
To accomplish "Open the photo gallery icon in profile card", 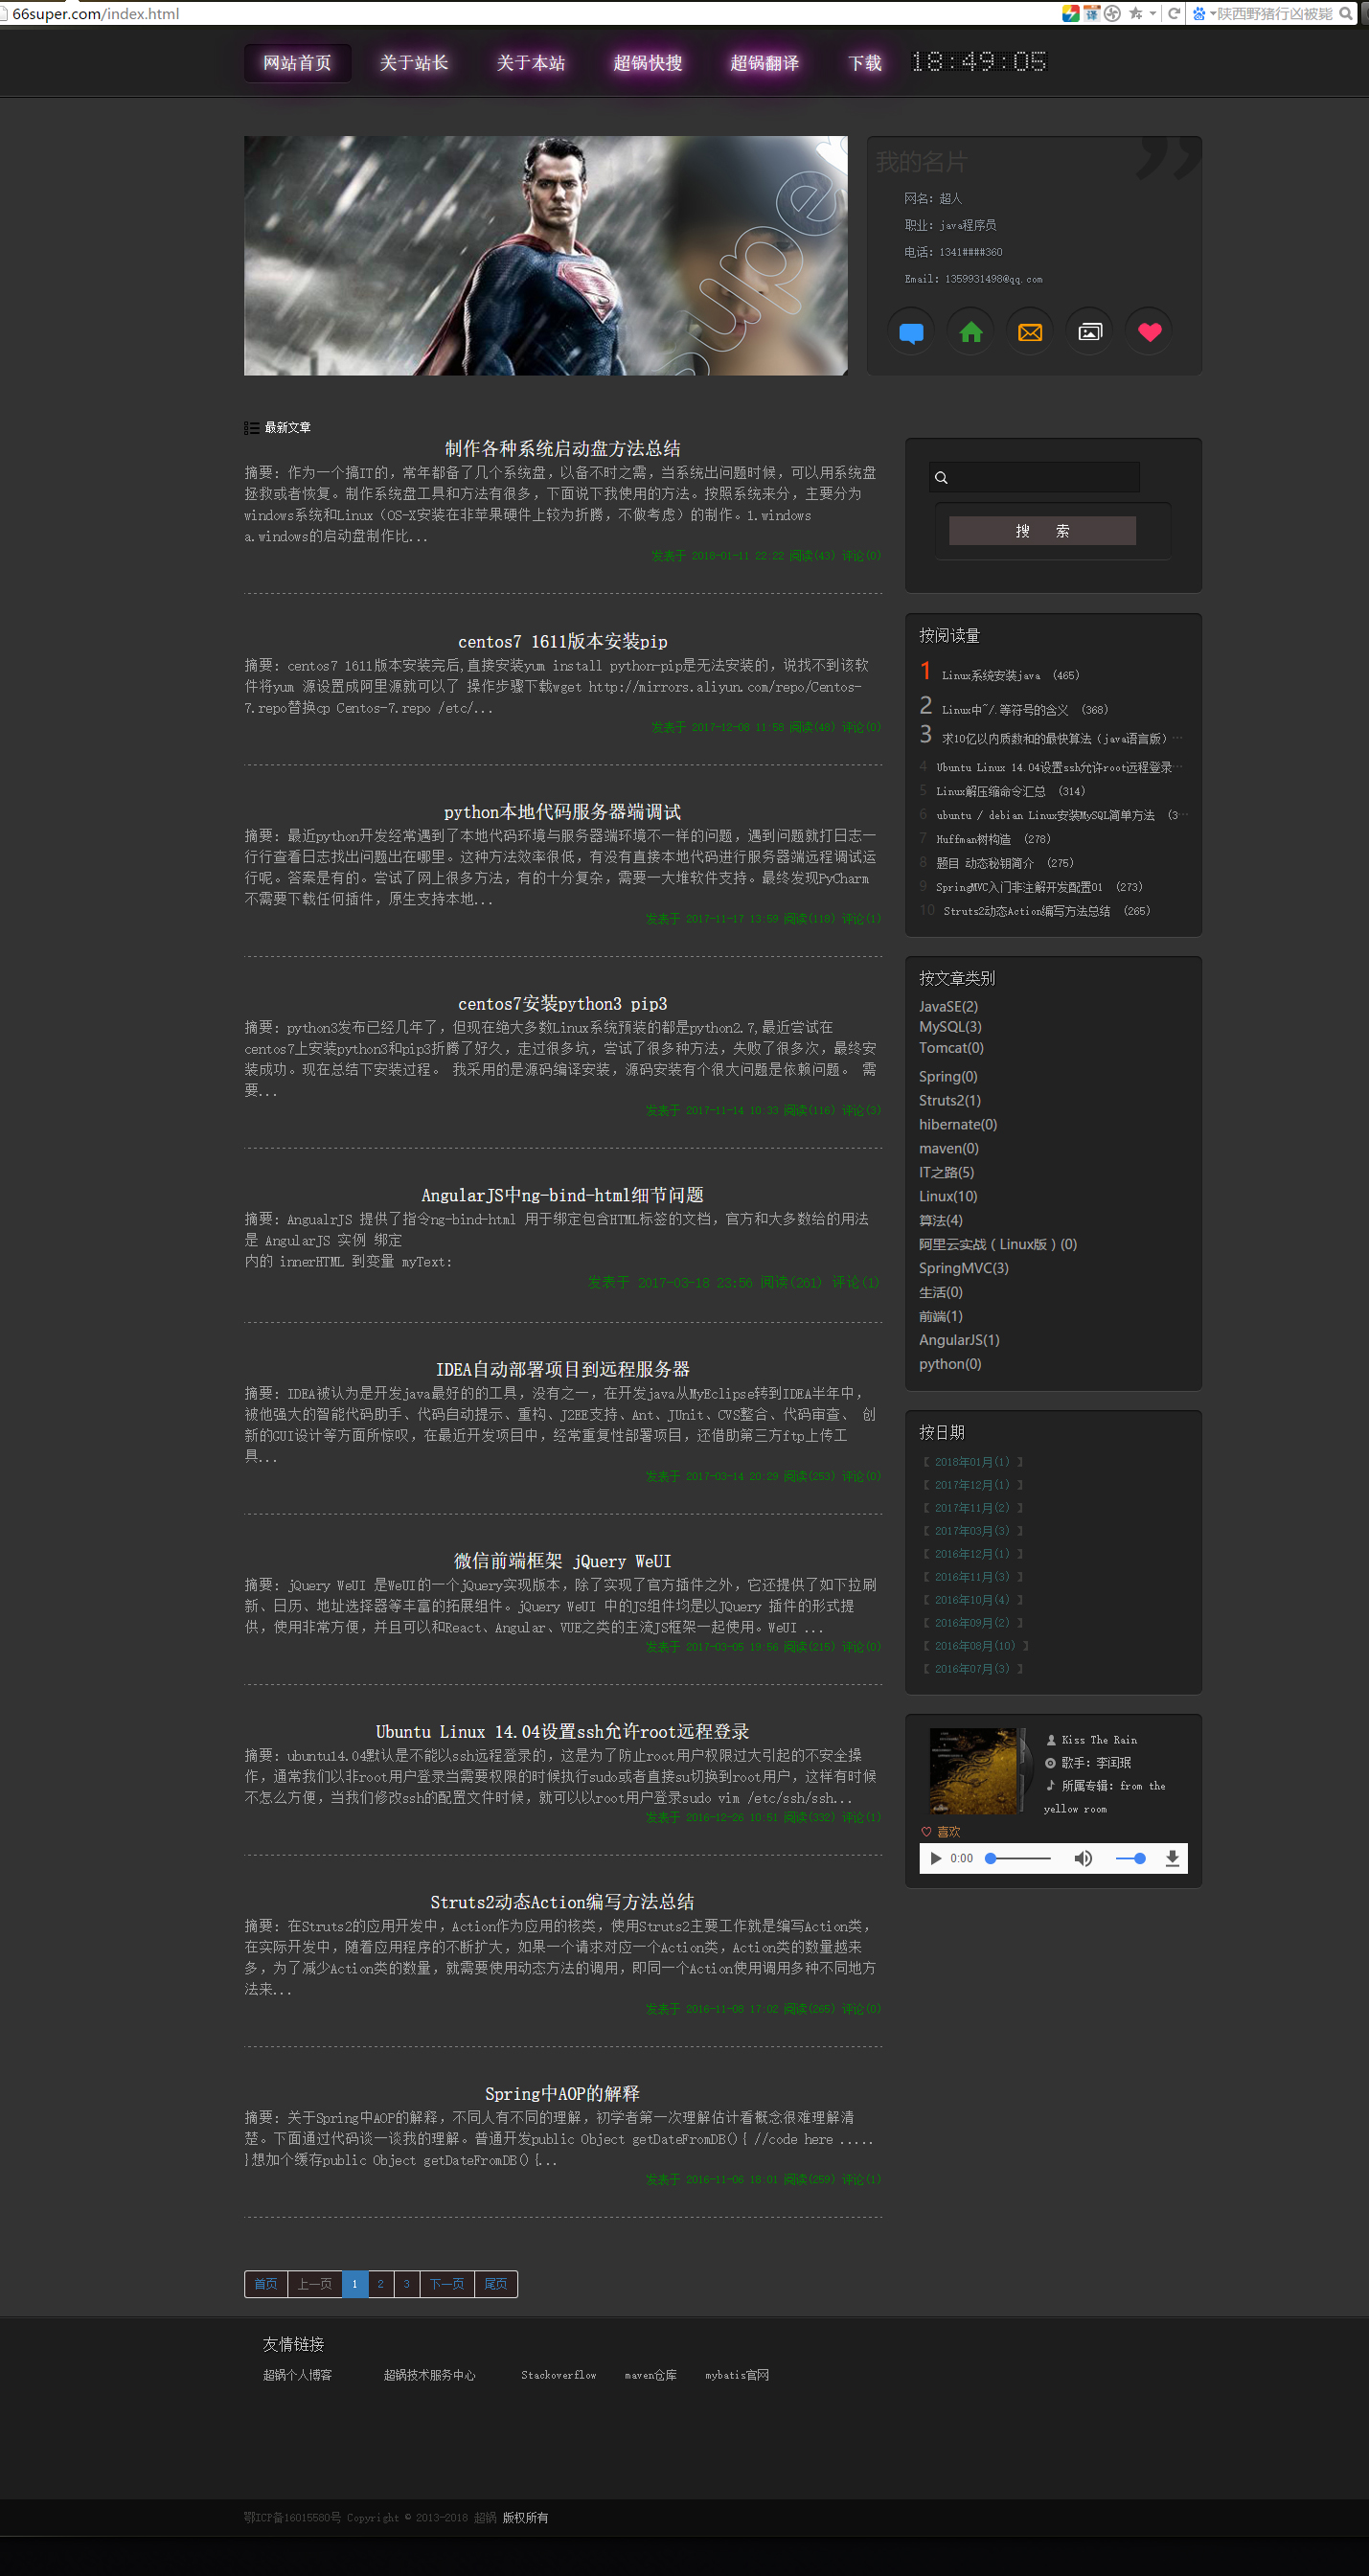I will 1090,332.
